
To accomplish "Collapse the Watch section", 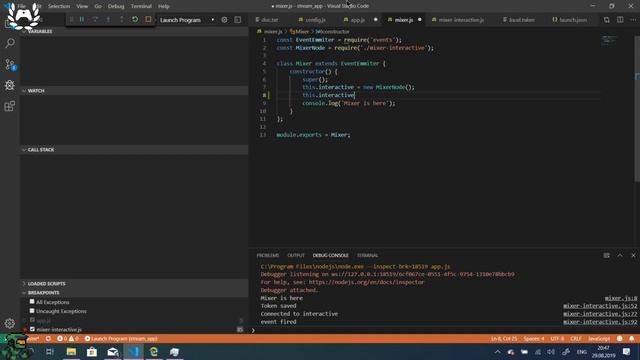I will tap(134, 91).
